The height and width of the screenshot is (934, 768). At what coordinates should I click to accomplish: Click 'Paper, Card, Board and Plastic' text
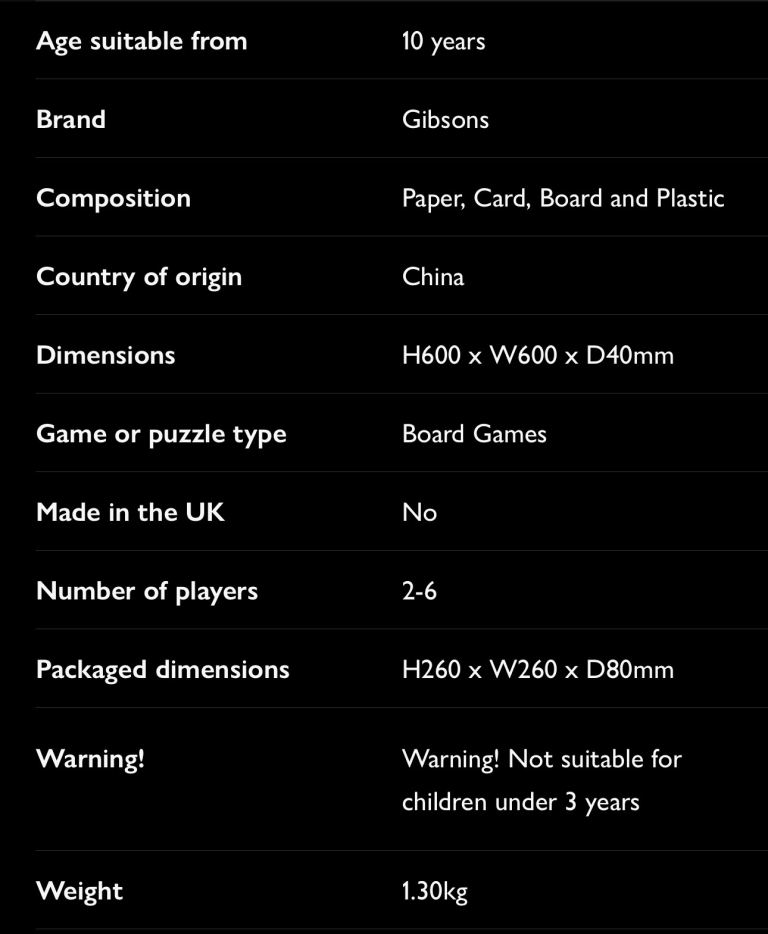[562, 198]
